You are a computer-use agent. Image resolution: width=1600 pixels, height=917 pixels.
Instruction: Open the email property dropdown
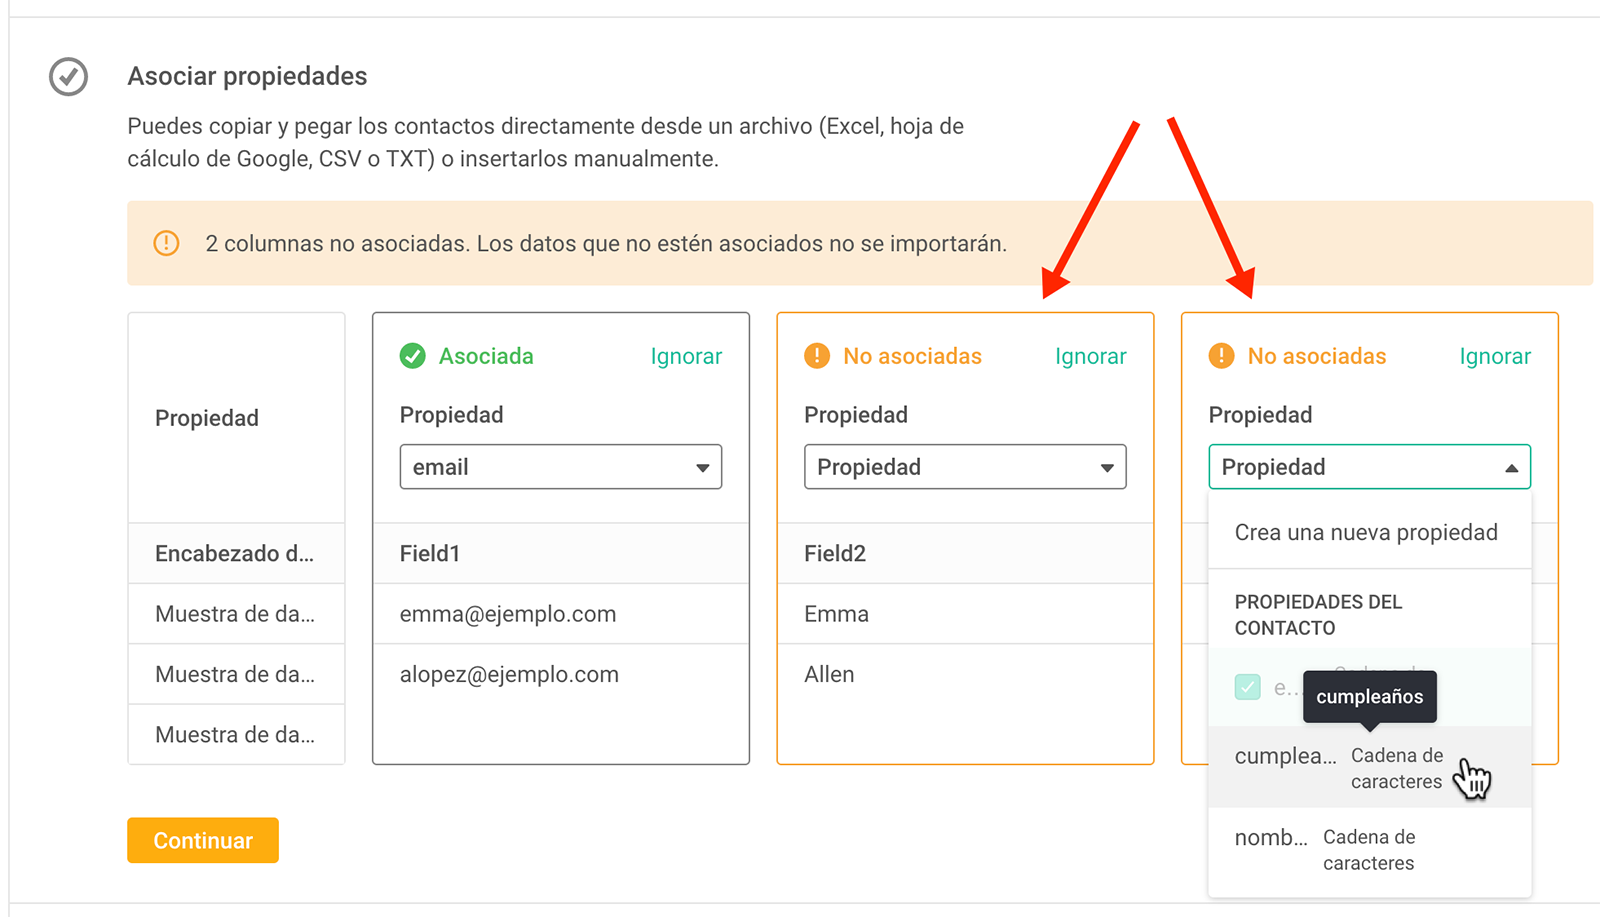click(561, 467)
